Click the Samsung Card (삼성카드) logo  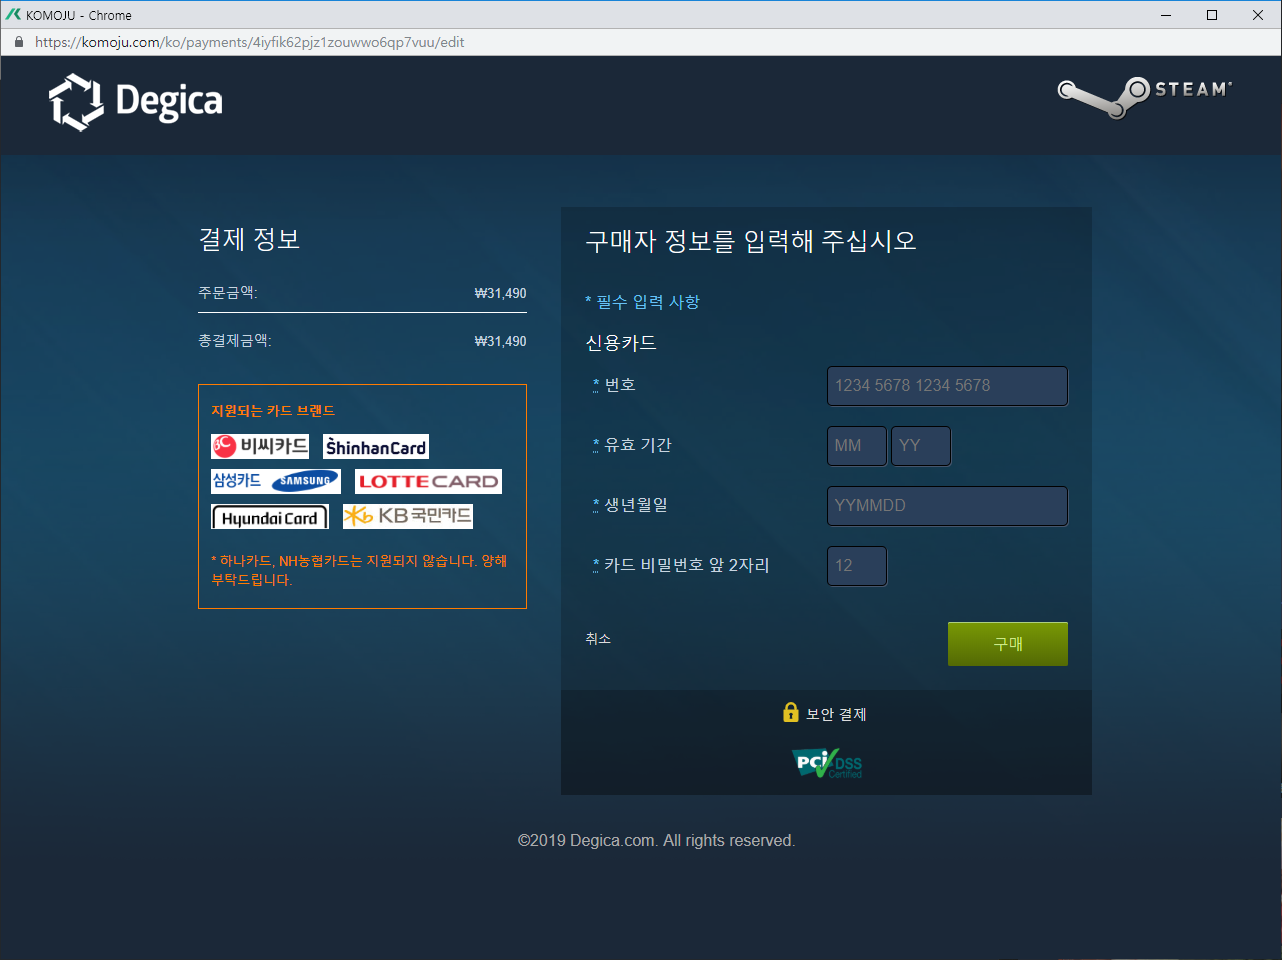[x=276, y=481]
